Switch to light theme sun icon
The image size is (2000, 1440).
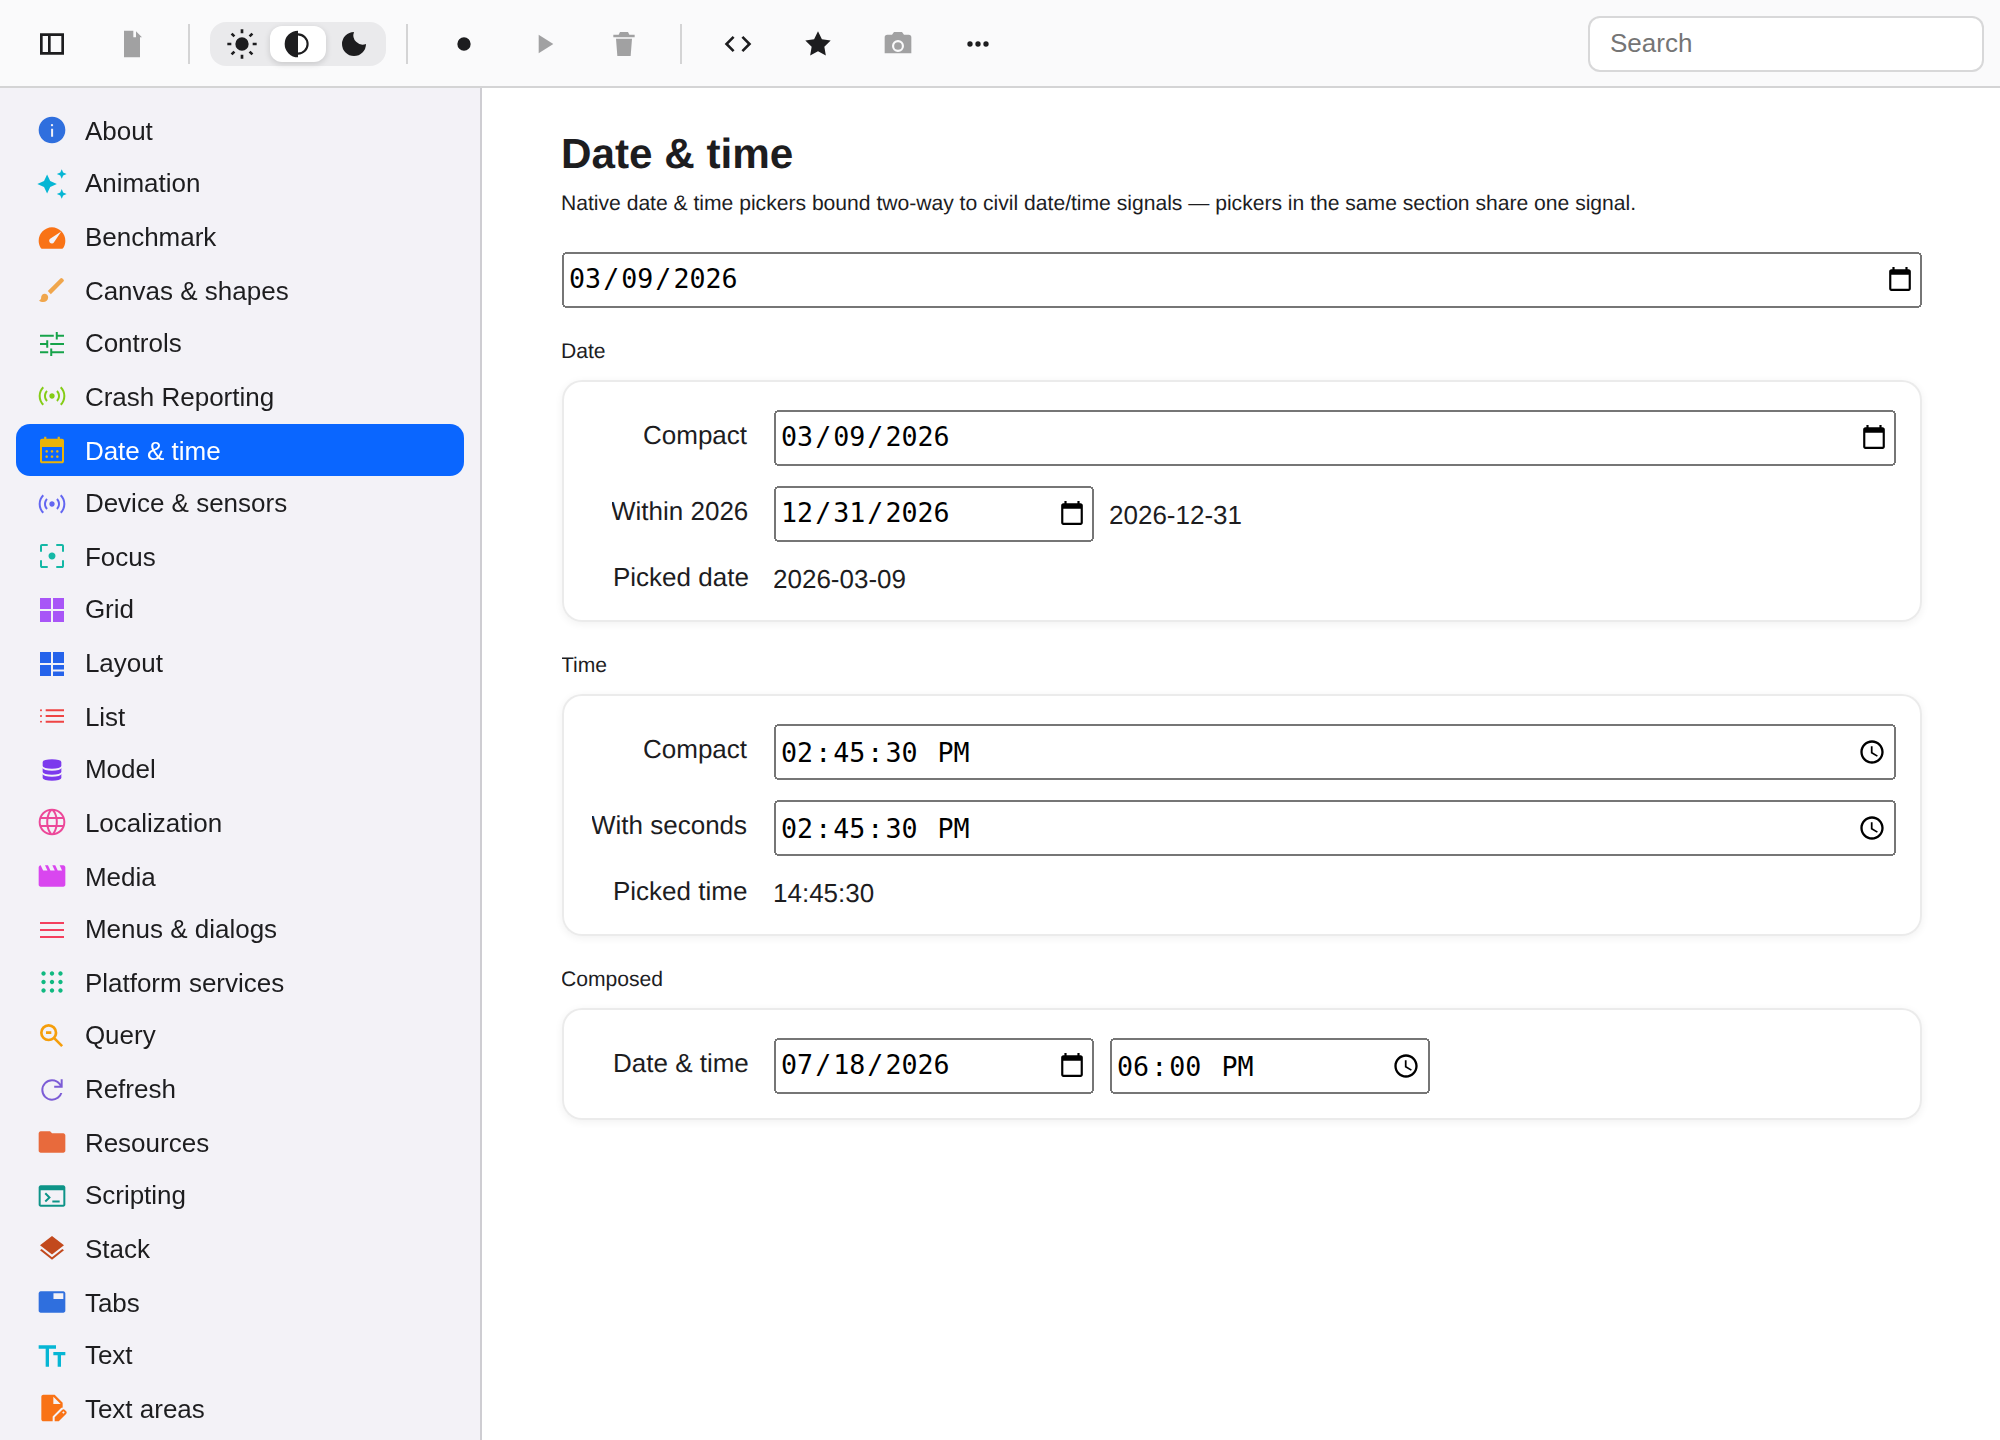241,44
